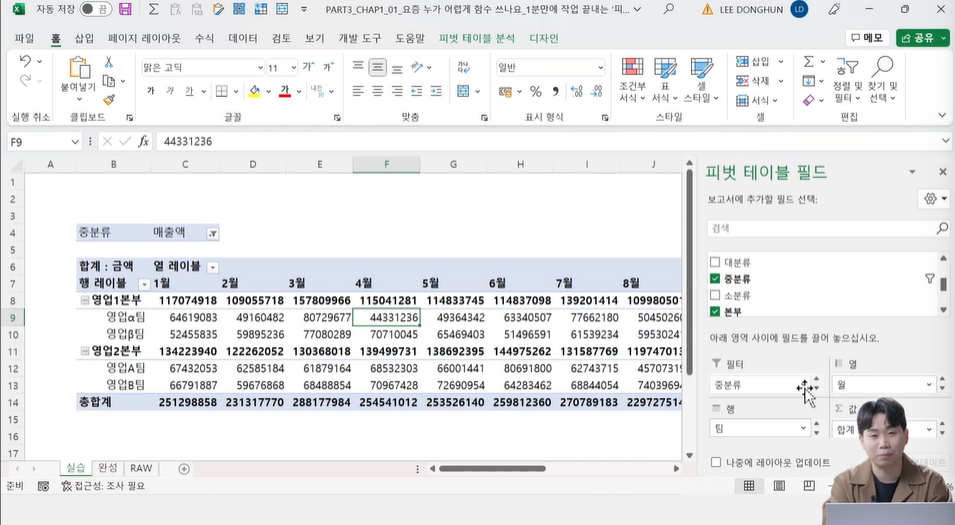Screen dimensions: 955x525
Task: Switch to the 삽입 ribbon tab
Action: (84, 38)
